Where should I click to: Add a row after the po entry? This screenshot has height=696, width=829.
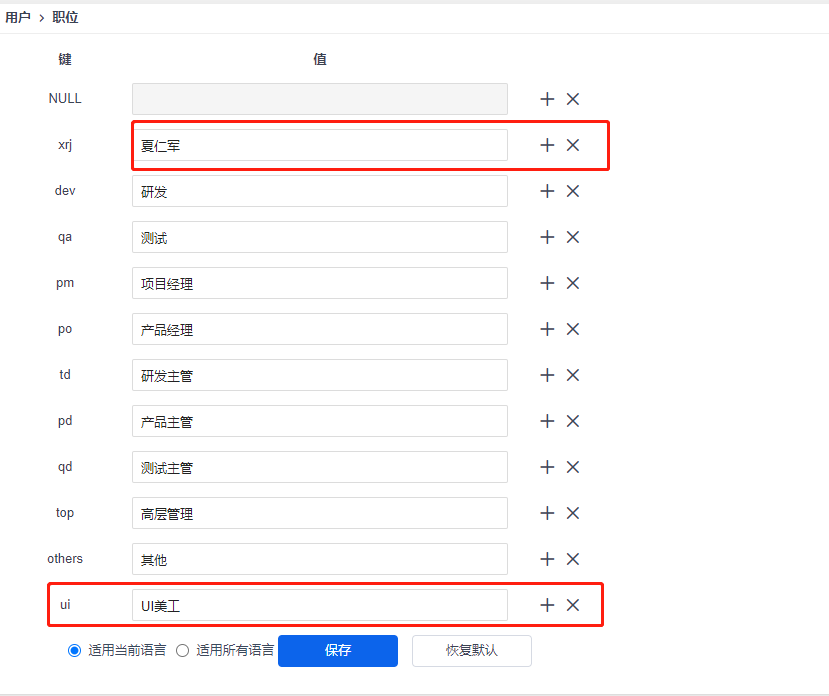(x=547, y=329)
